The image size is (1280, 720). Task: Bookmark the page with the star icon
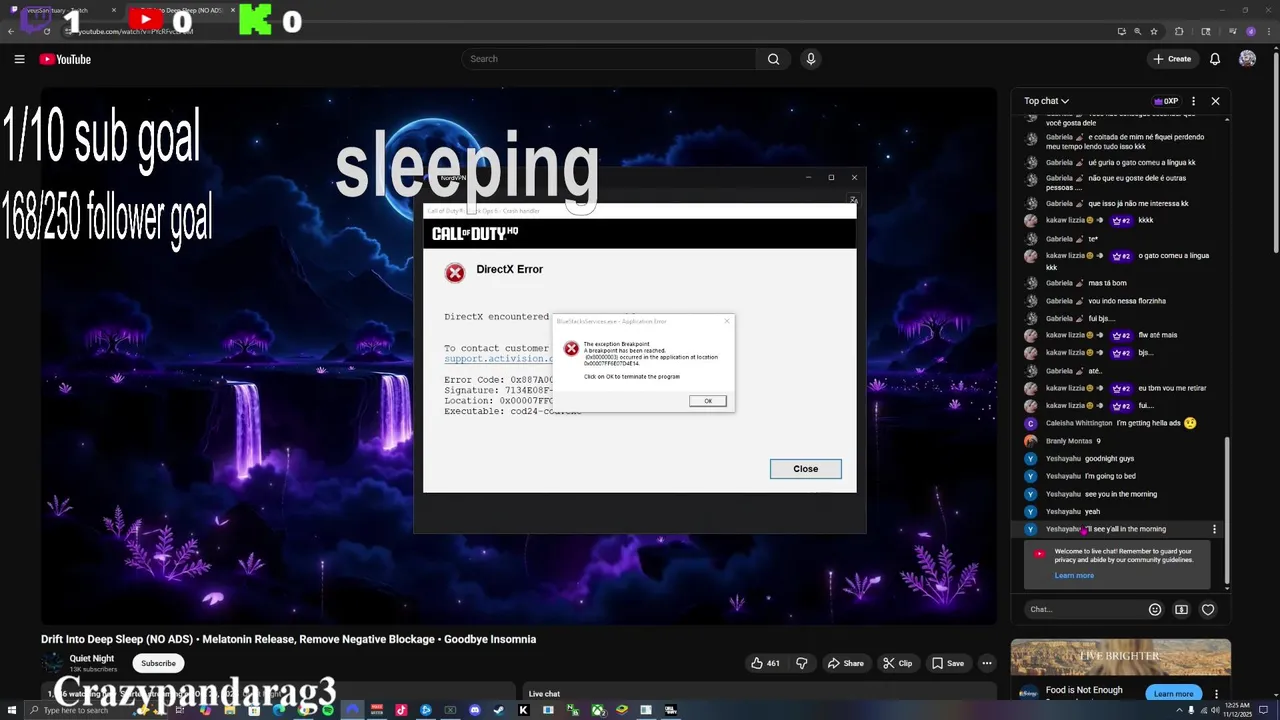[1156, 31]
